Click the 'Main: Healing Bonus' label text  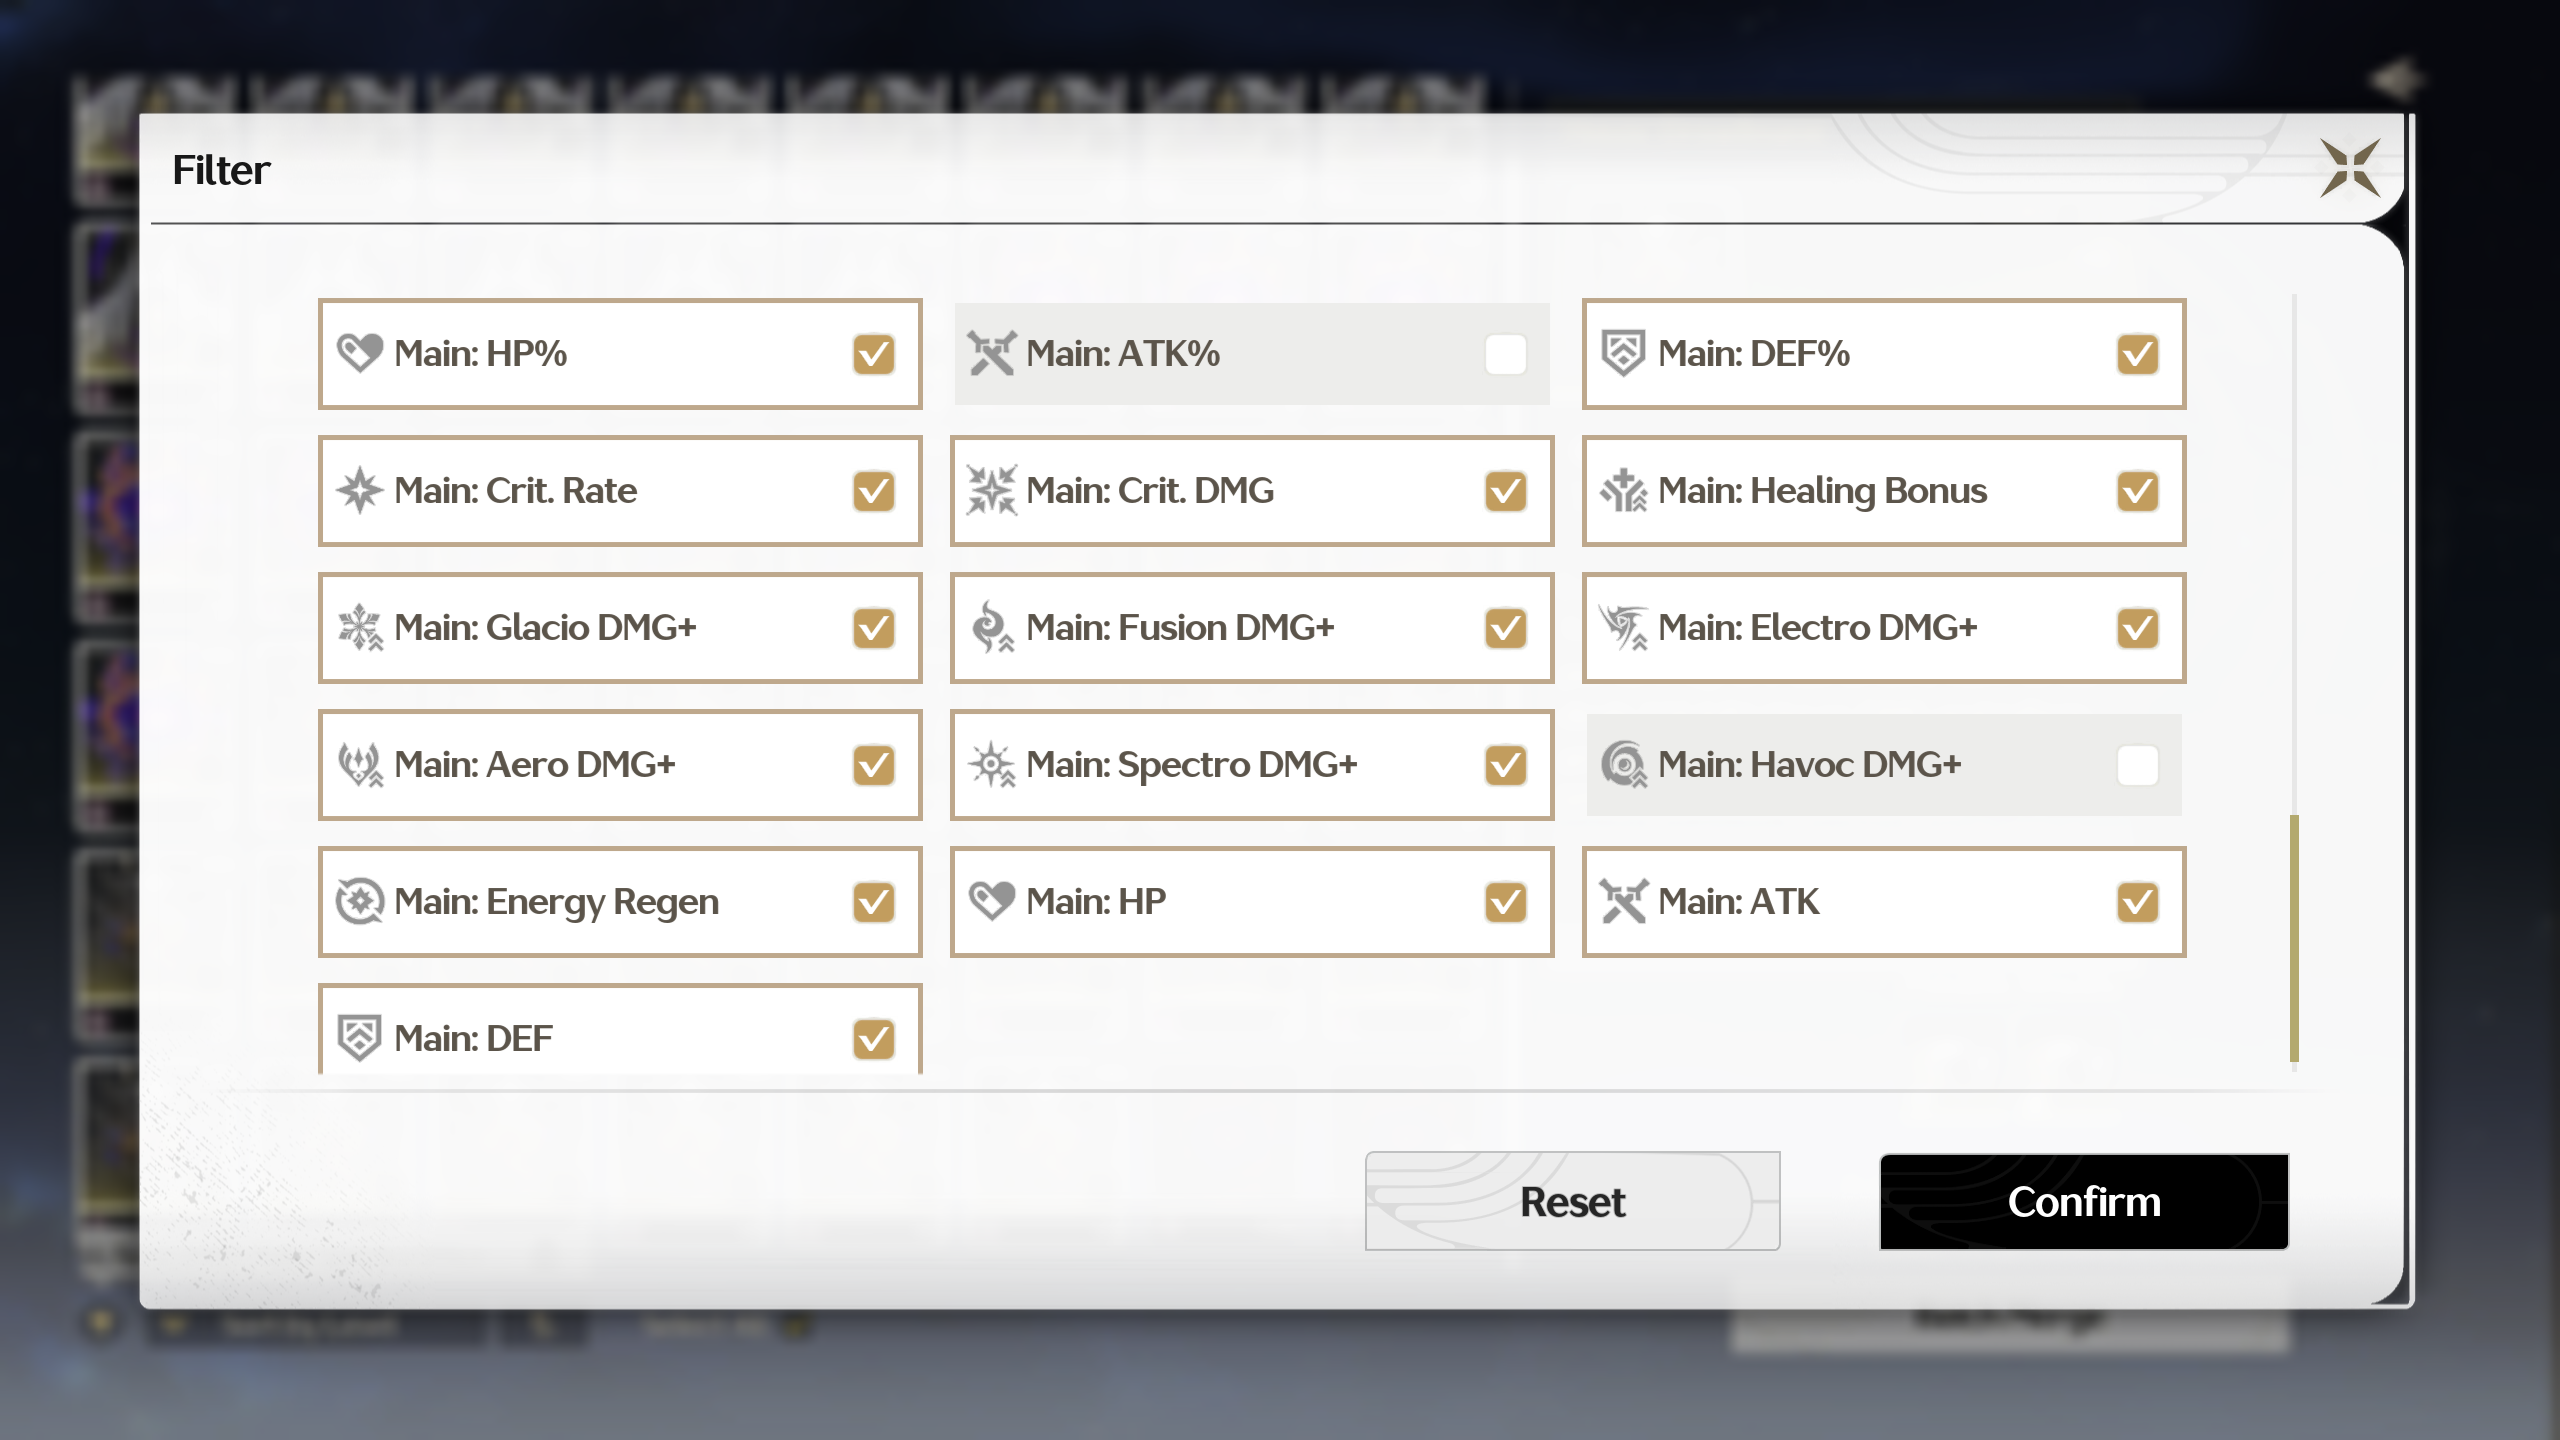point(1822,492)
